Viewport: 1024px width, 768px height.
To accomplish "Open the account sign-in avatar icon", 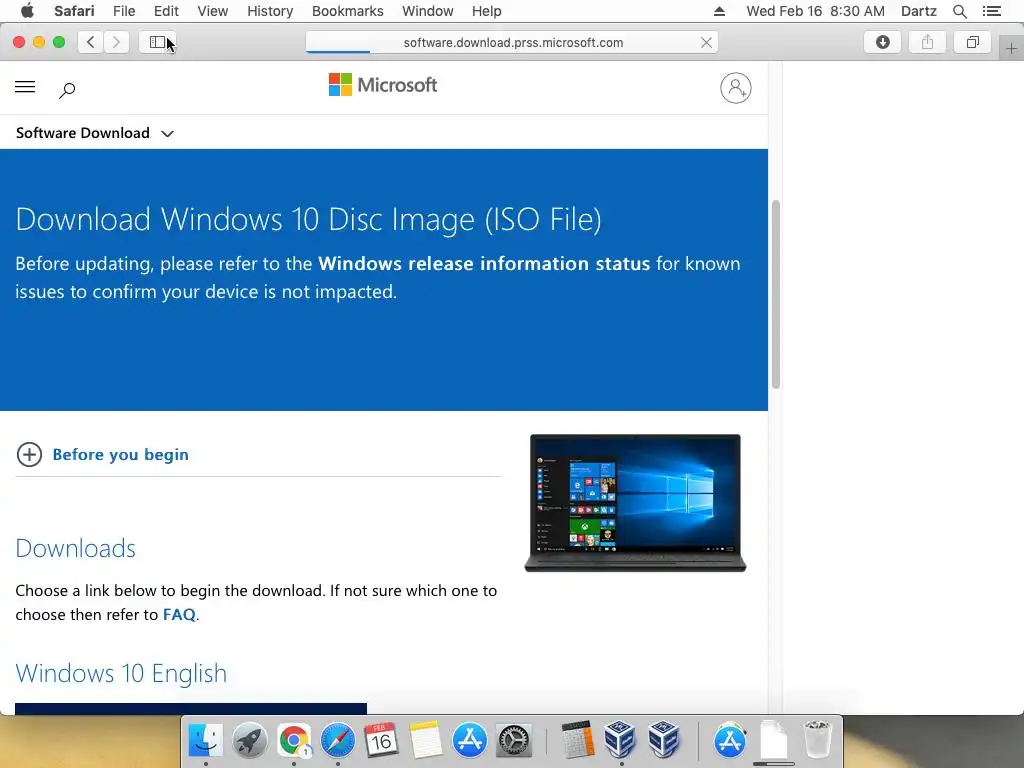I will (735, 88).
